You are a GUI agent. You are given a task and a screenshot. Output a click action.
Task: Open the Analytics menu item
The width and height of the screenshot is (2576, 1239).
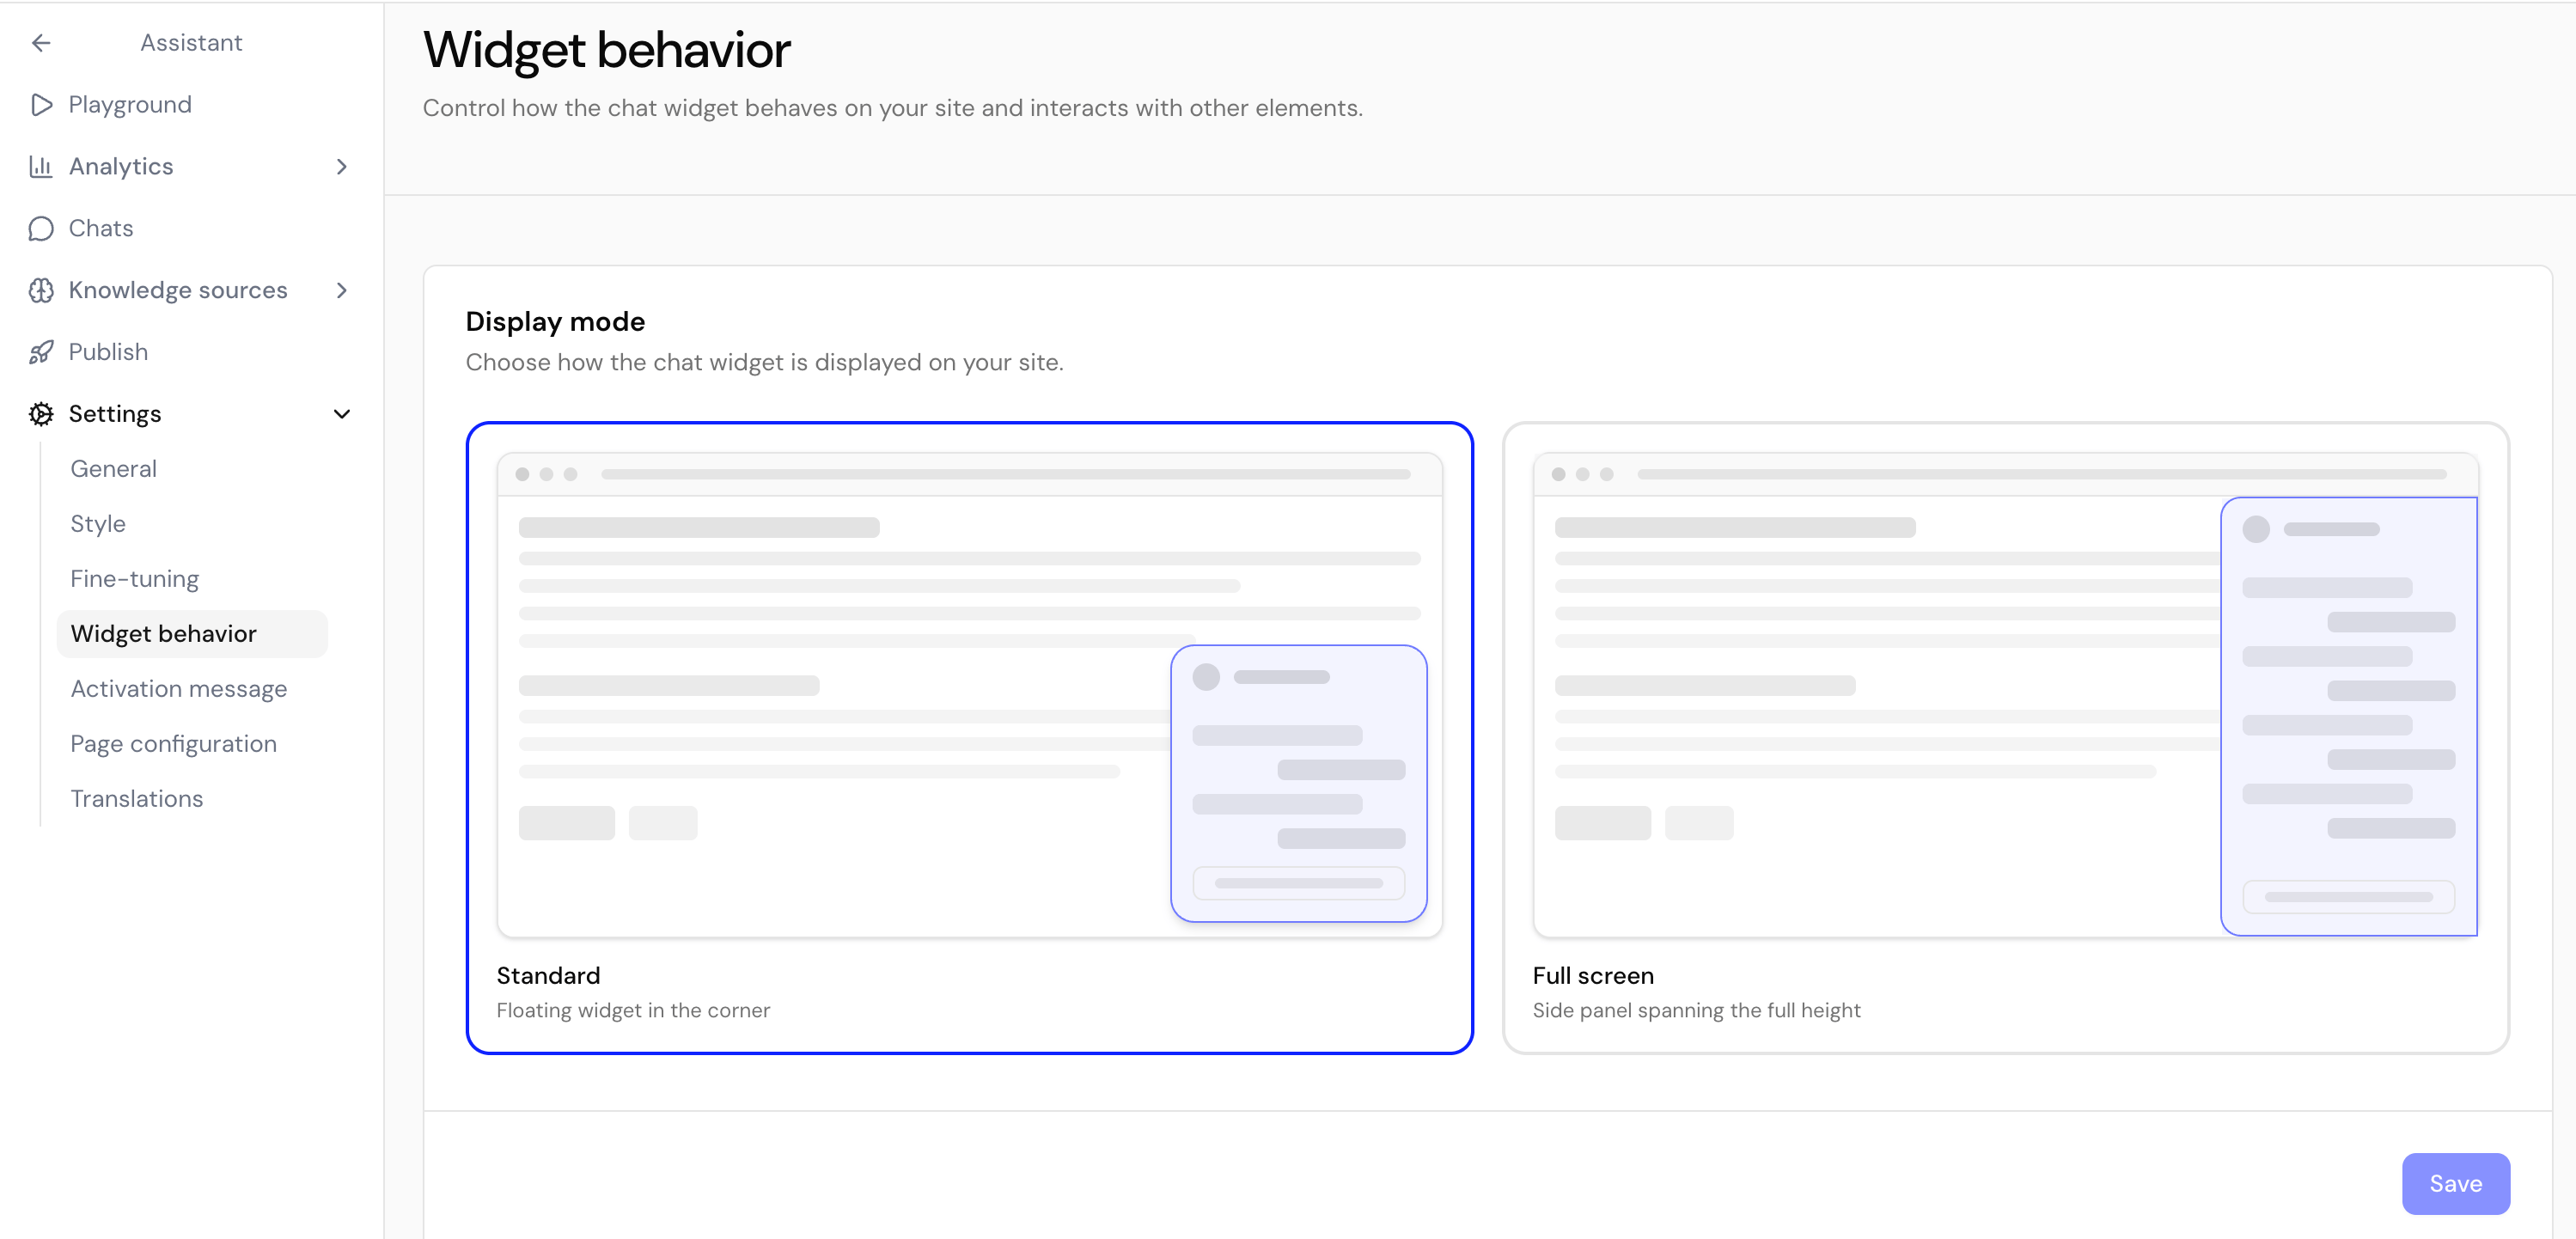pos(121,167)
